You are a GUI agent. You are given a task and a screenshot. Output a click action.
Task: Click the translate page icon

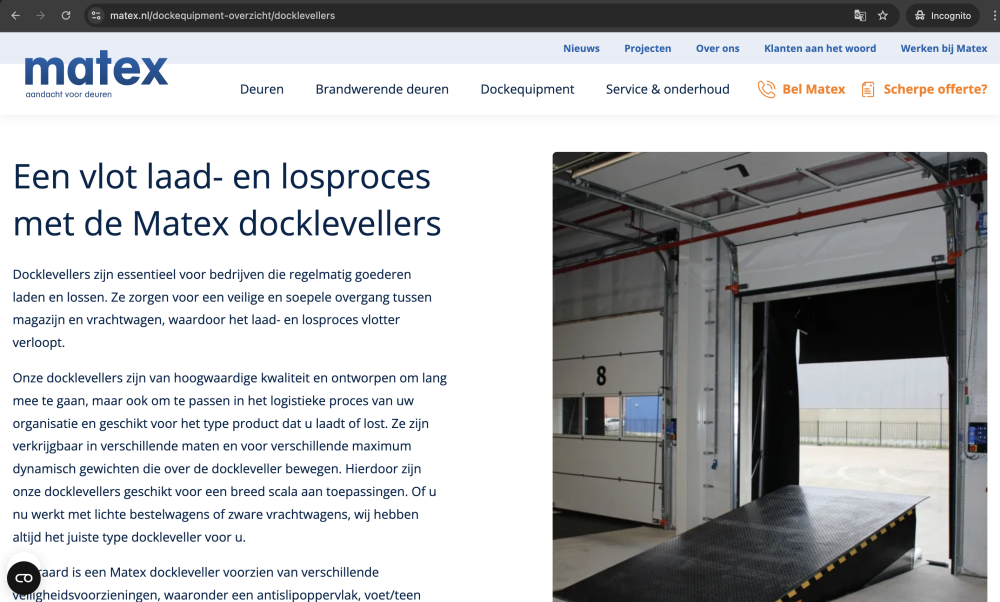pos(859,16)
